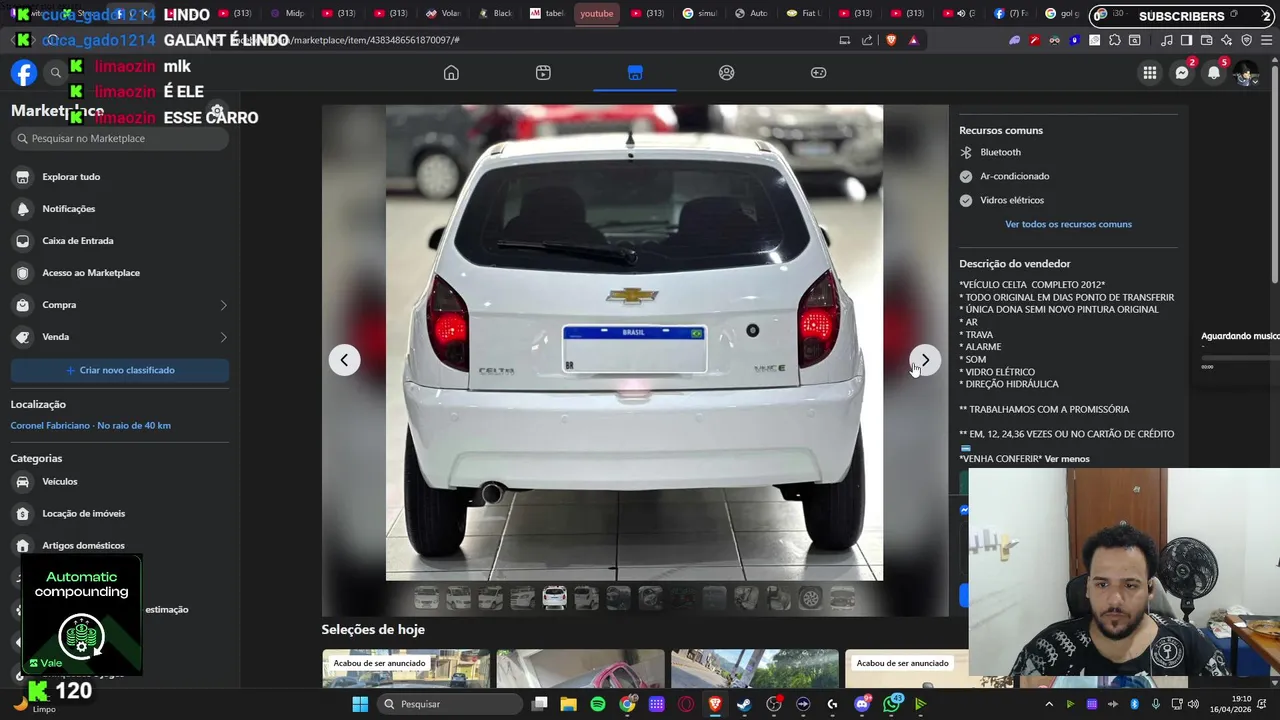Click the Seleções de hoje heading
Screen dimensions: 1280x720
pos(373,629)
